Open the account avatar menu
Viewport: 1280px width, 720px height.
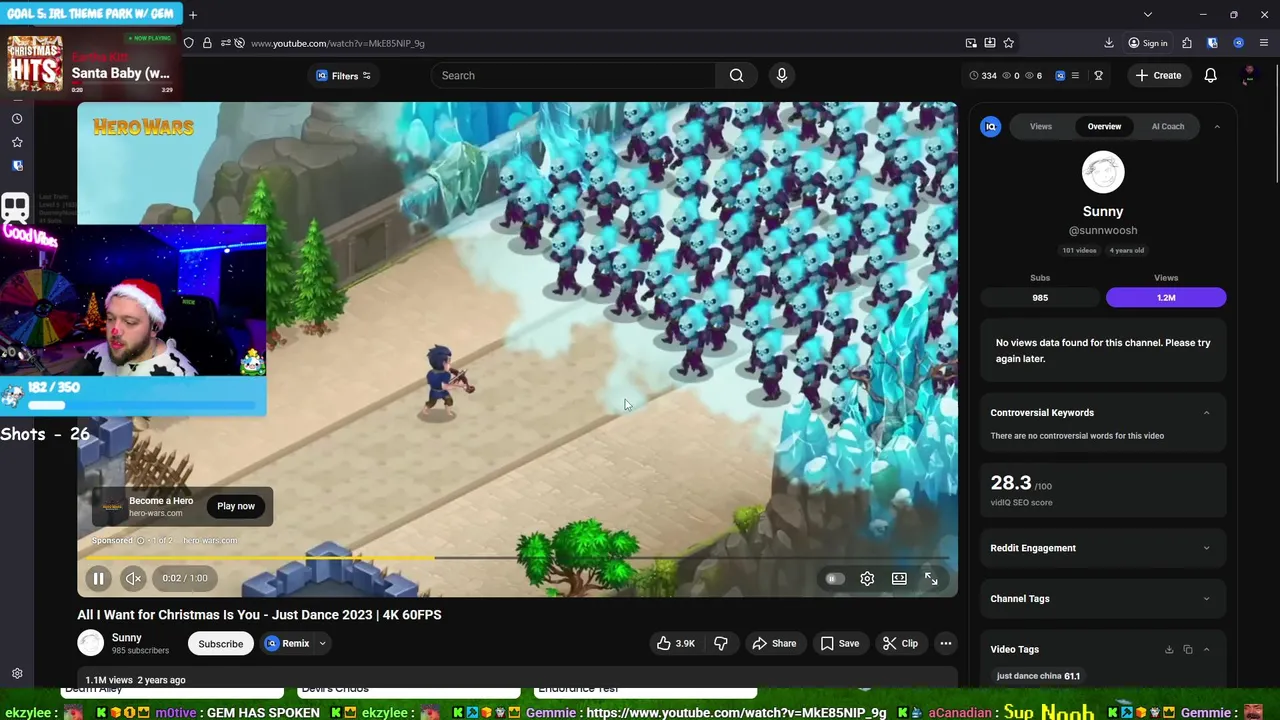[1248, 76]
